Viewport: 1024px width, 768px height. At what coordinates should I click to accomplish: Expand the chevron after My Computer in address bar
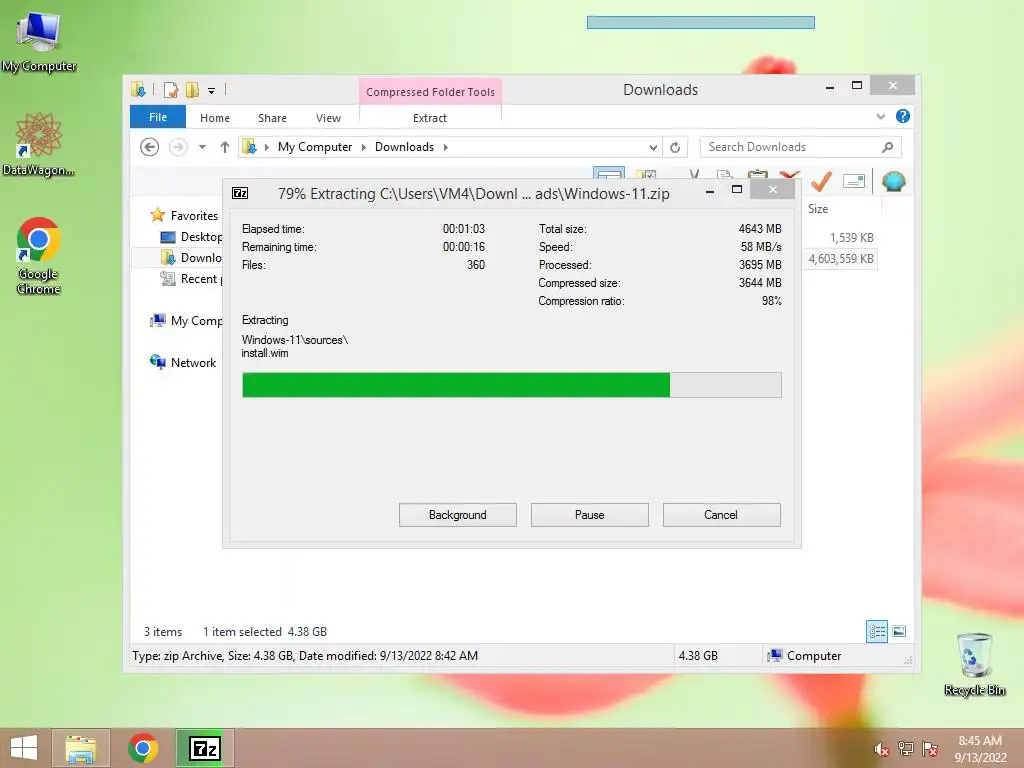click(364, 147)
